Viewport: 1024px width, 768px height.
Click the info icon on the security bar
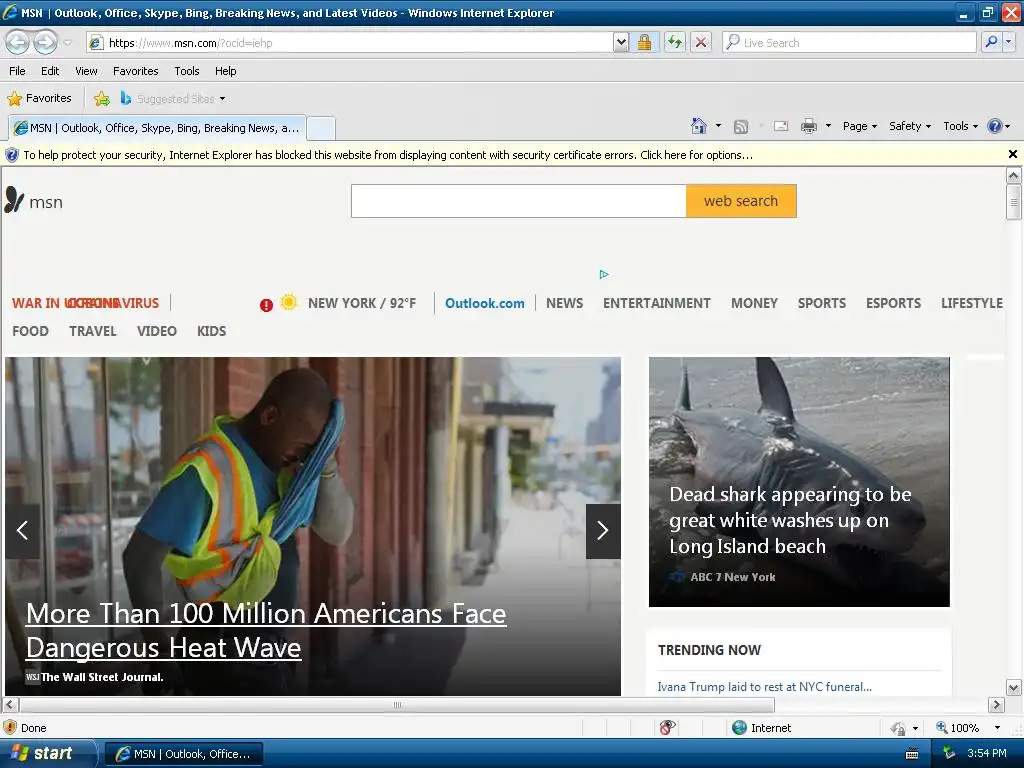click(x=12, y=155)
